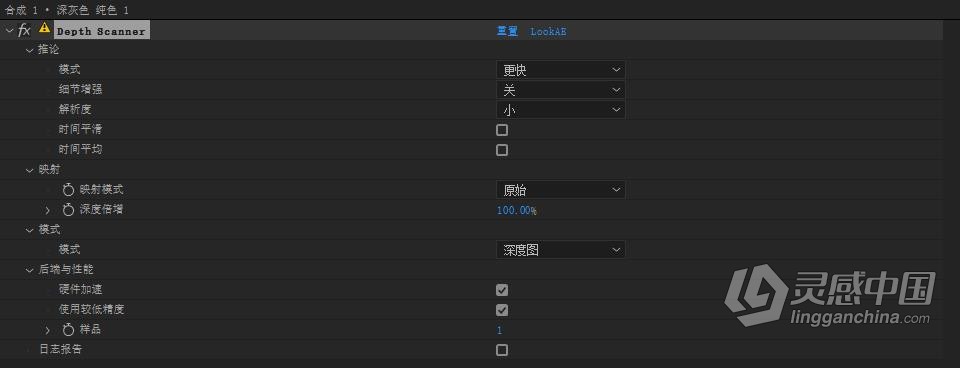Open the 解析度 dropdown set to 小
The width and height of the screenshot is (960, 368).
(560, 110)
